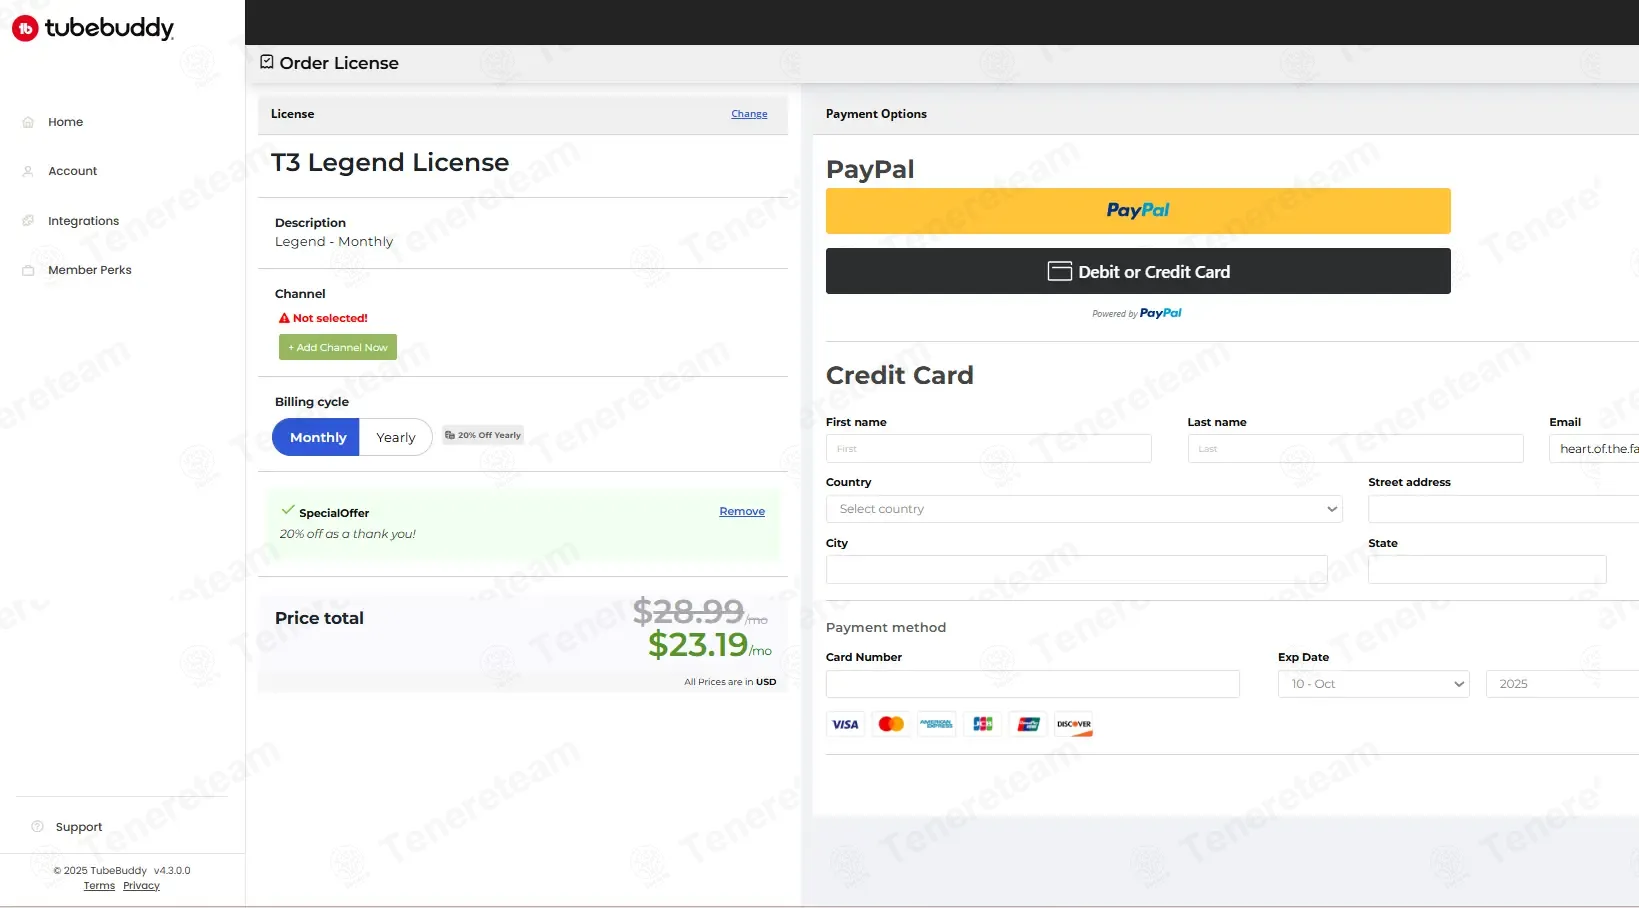Screen dimensions: 1639x908
Task: Open the Select country dropdown
Action: click(1084, 509)
